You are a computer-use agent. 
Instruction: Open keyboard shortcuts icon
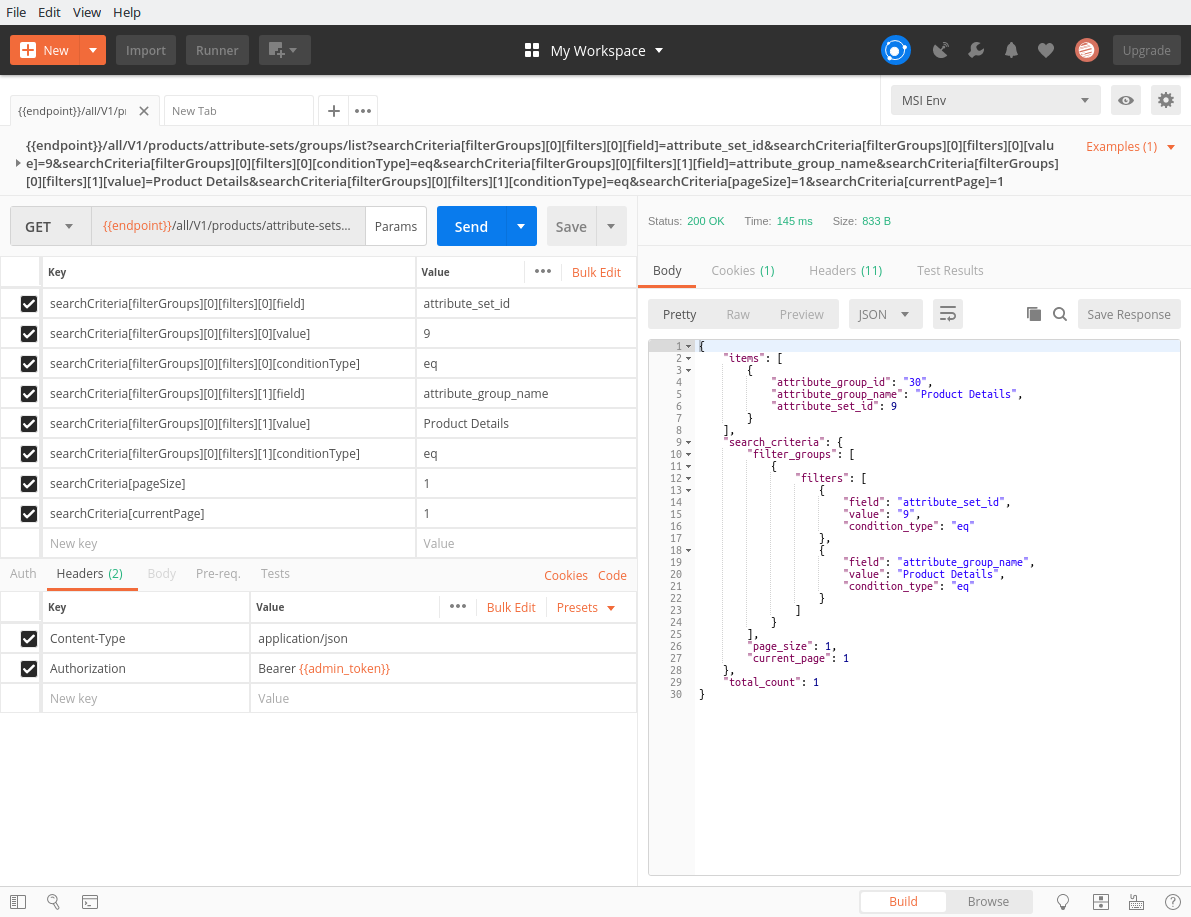tap(1136, 902)
